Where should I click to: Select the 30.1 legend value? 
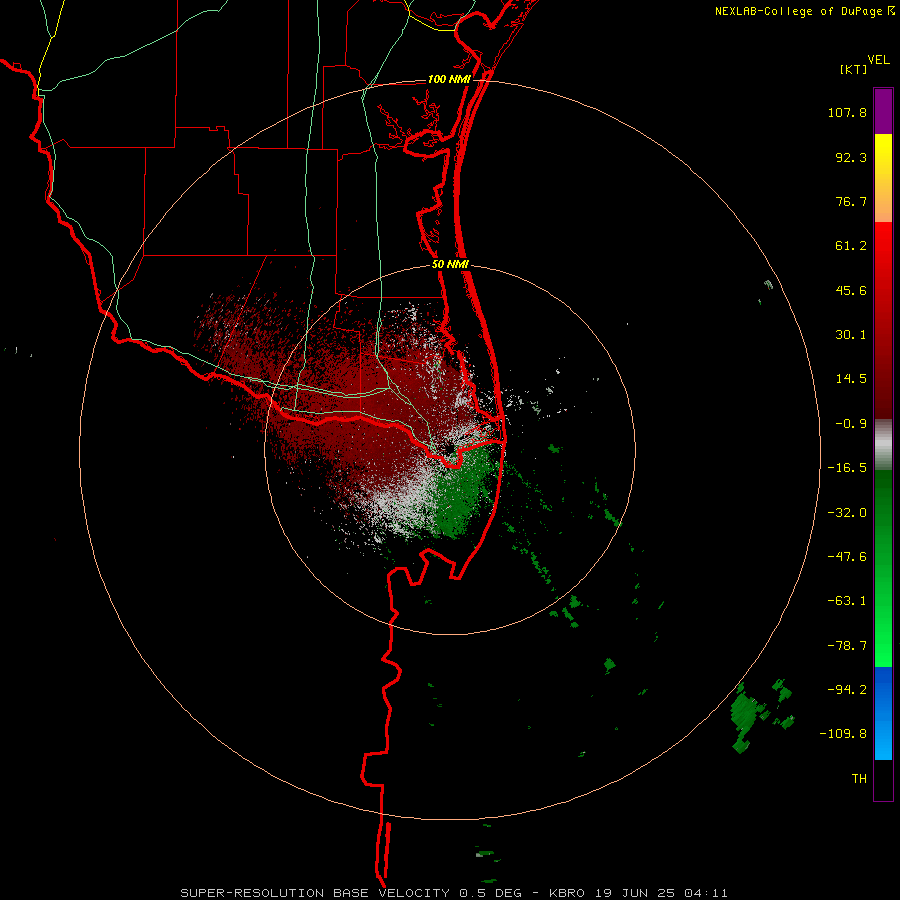(851, 335)
